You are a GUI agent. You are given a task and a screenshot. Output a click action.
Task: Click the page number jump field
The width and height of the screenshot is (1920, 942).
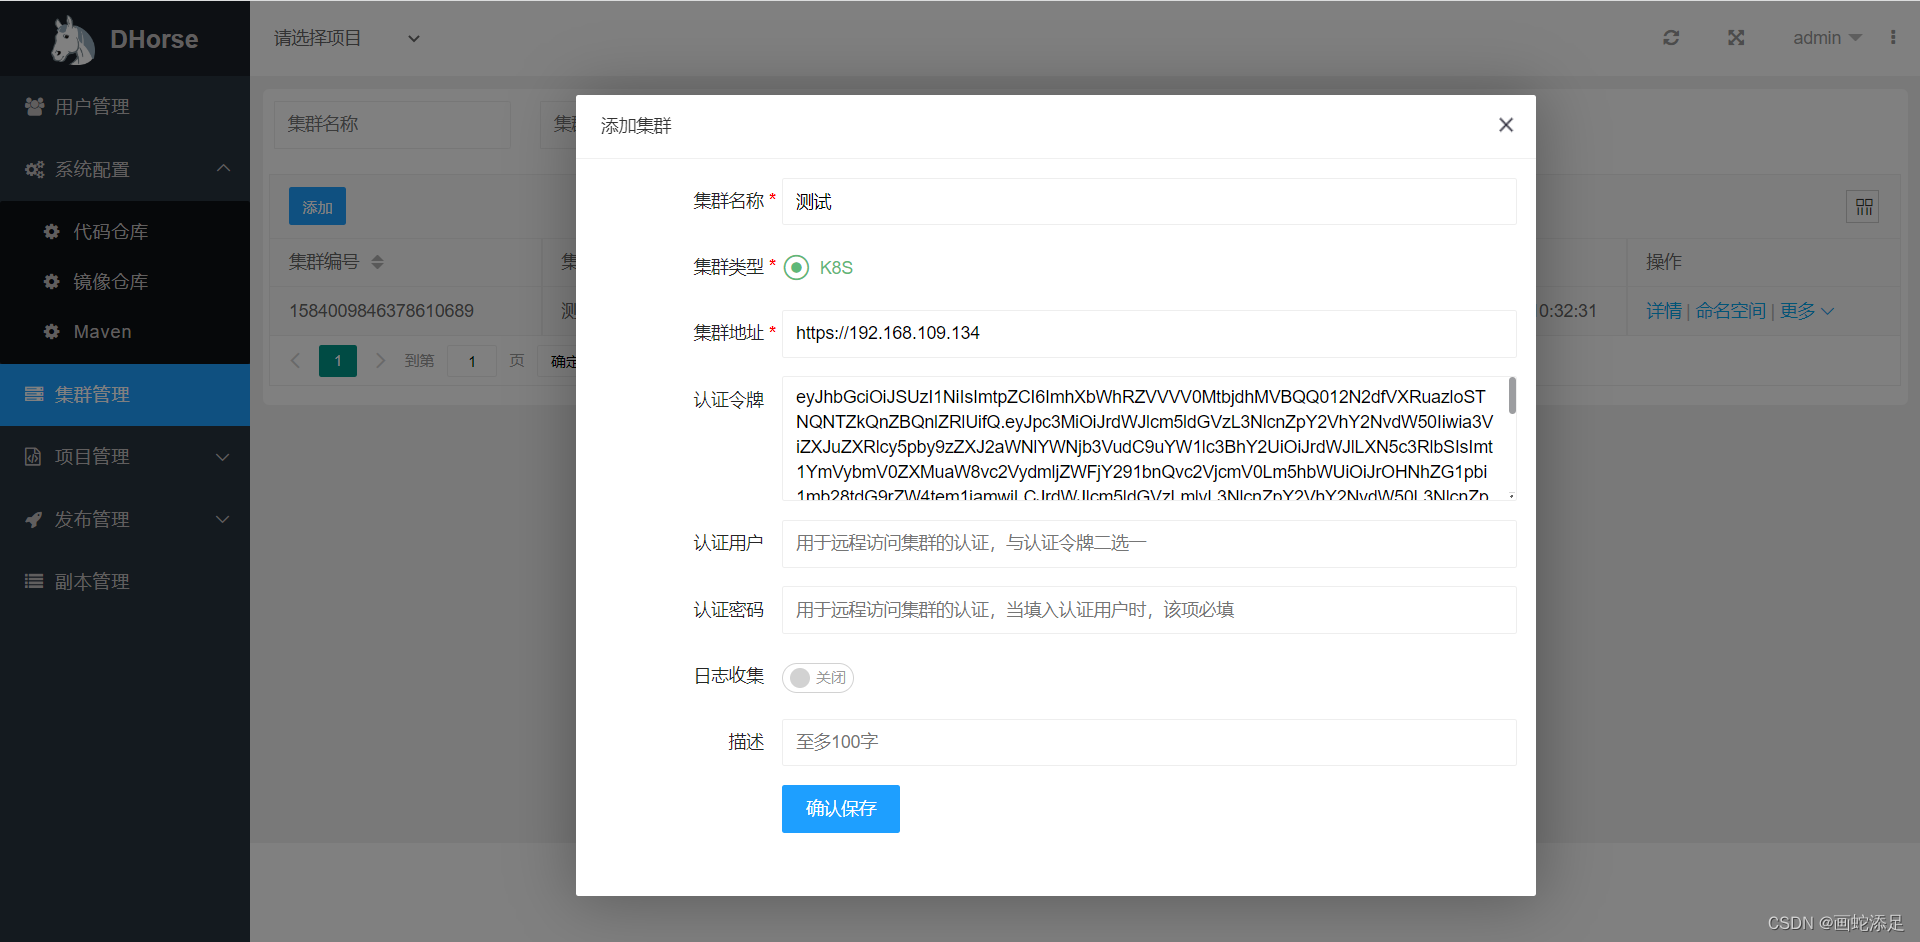tap(472, 361)
